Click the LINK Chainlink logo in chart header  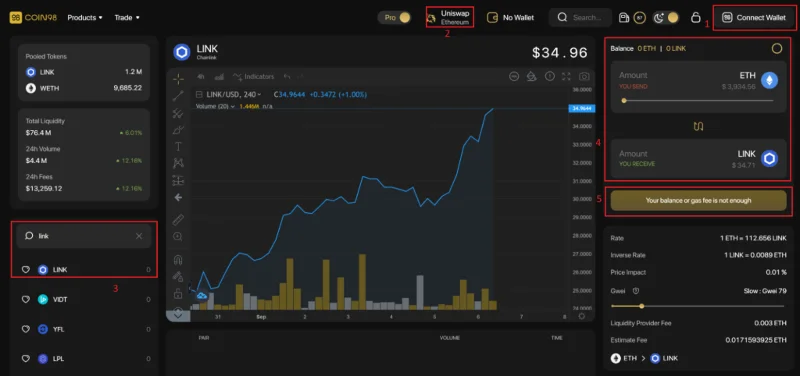point(182,52)
